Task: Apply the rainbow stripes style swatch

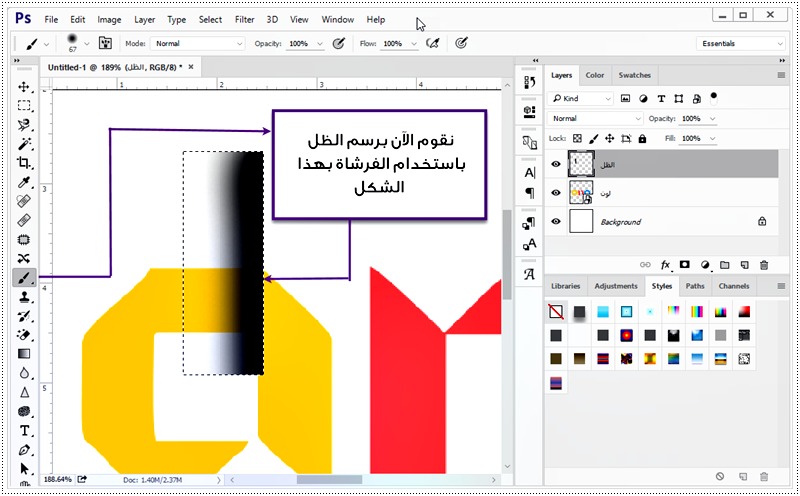Action: (697, 311)
